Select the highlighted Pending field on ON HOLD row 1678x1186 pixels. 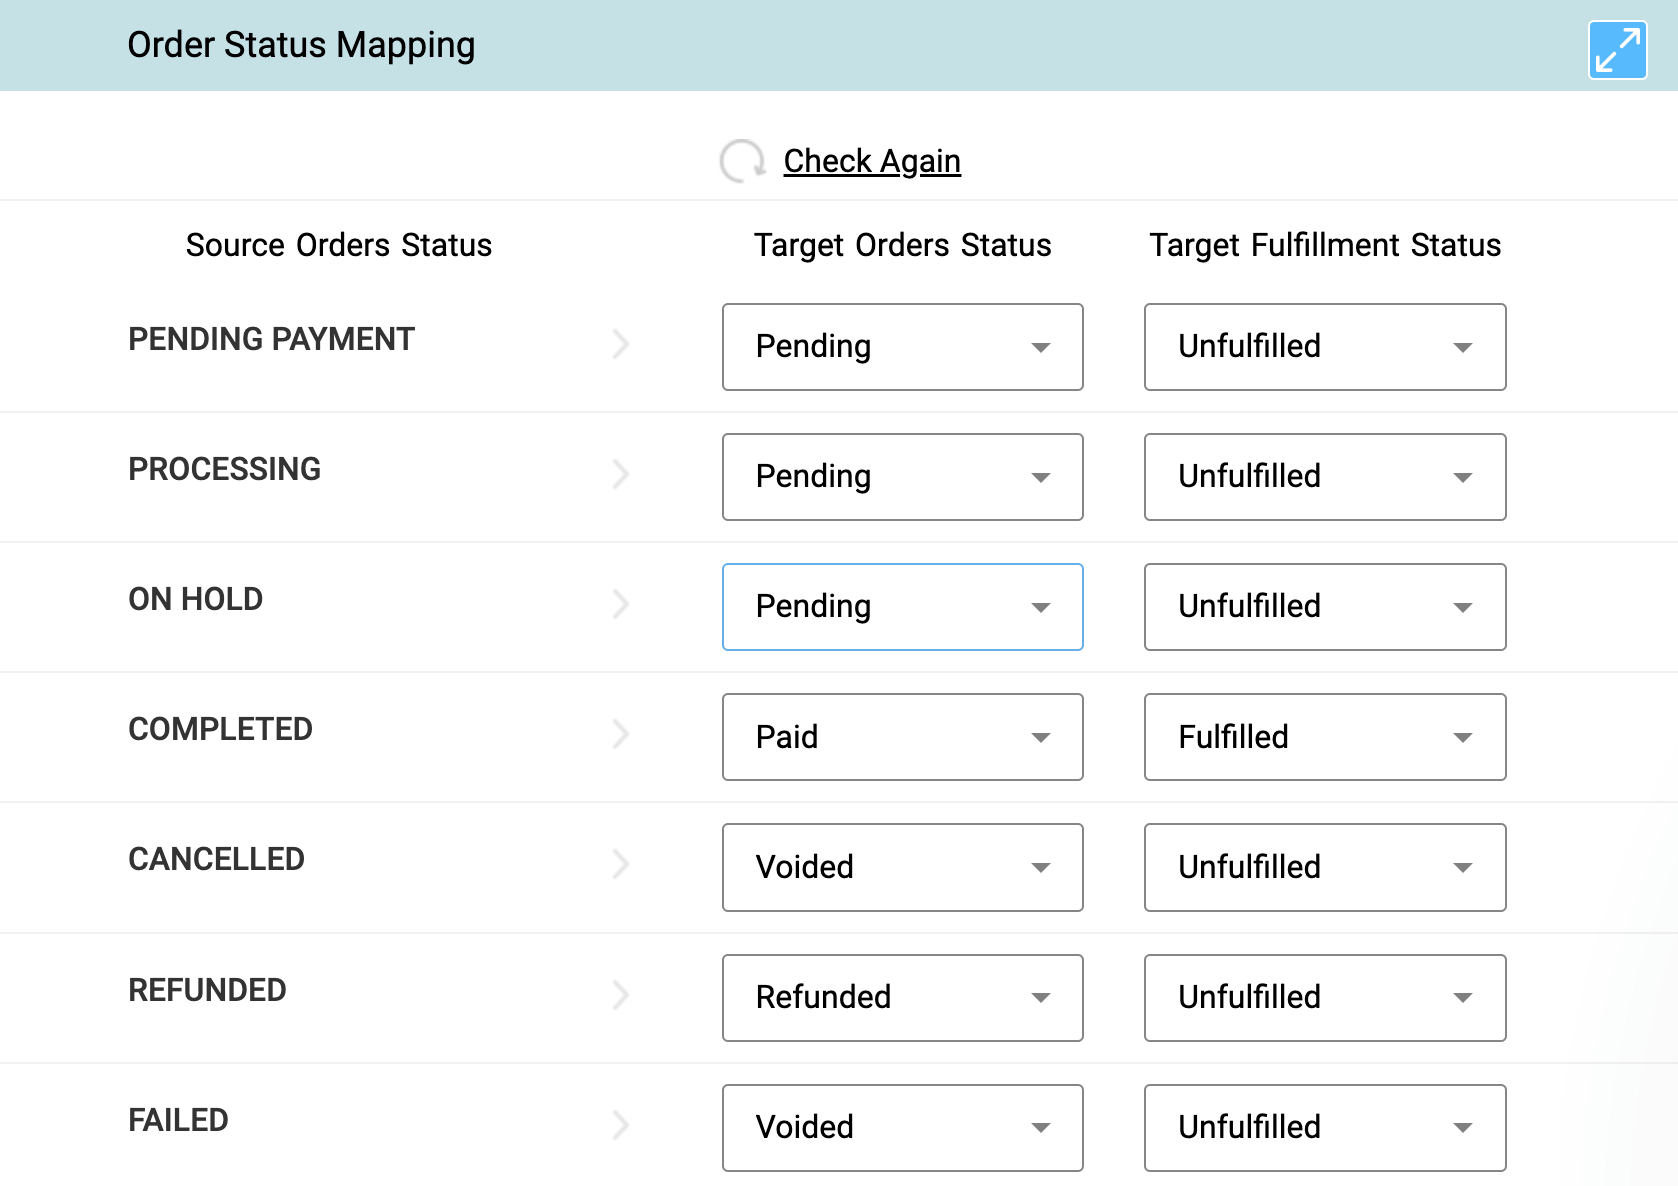click(901, 607)
